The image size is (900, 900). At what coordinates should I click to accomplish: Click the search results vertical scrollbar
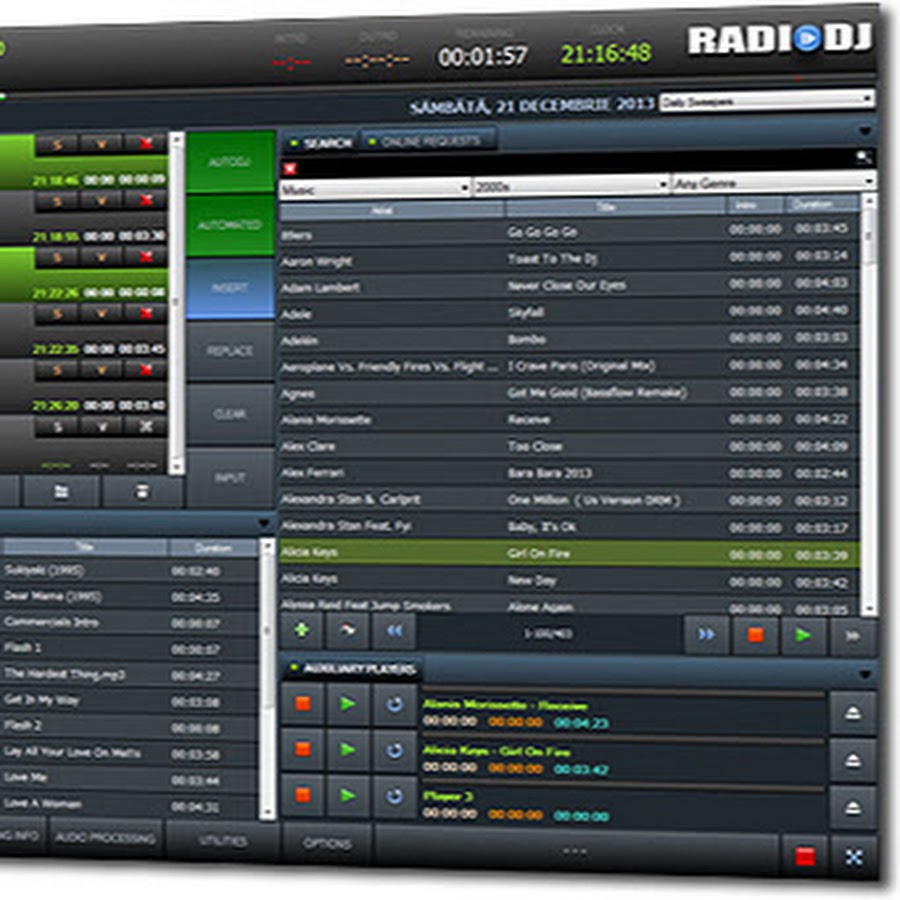(x=869, y=405)
